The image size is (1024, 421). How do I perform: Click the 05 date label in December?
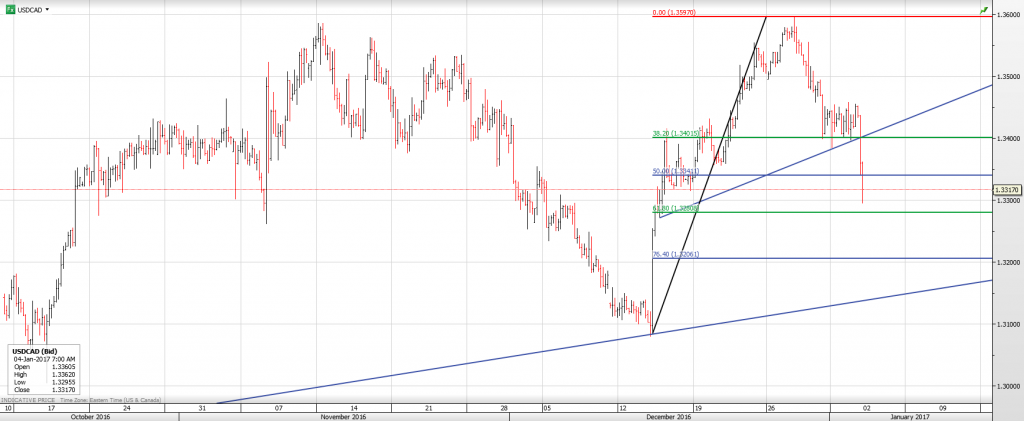tap(547, 408)
